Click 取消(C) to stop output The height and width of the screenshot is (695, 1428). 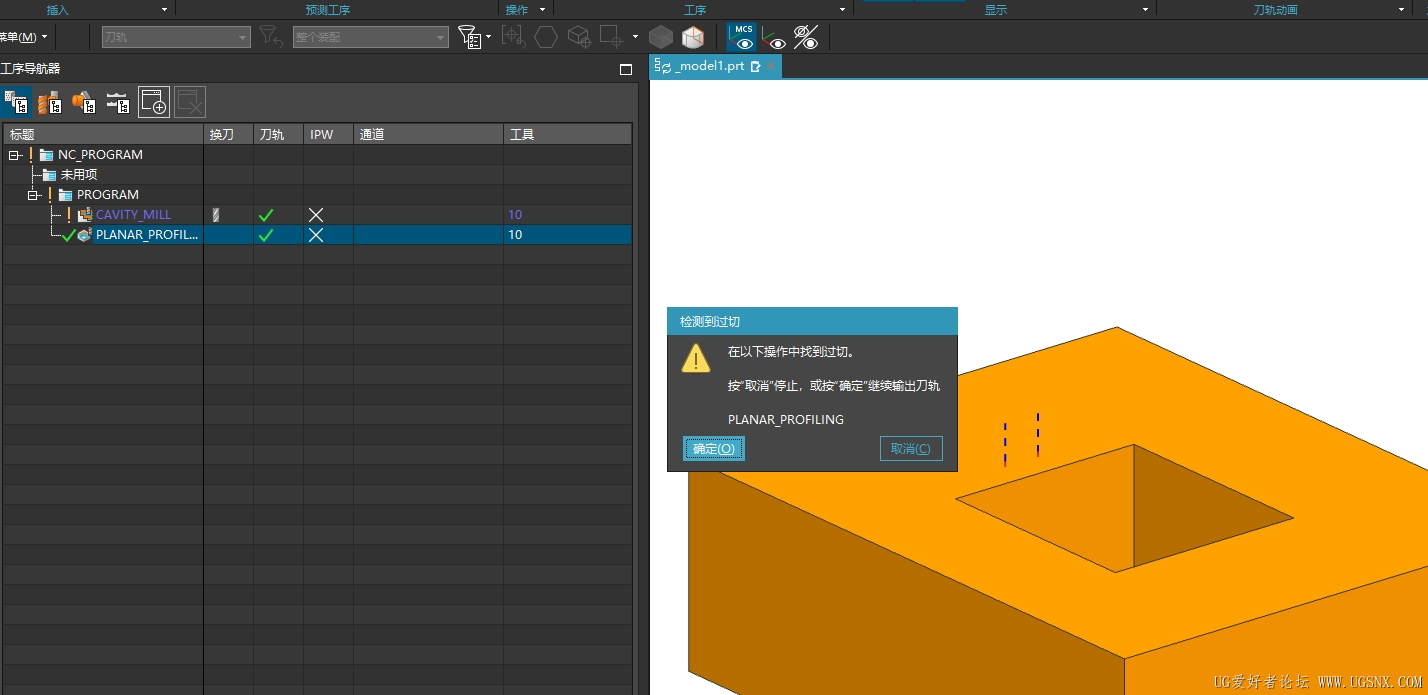[x=911, y=449]
